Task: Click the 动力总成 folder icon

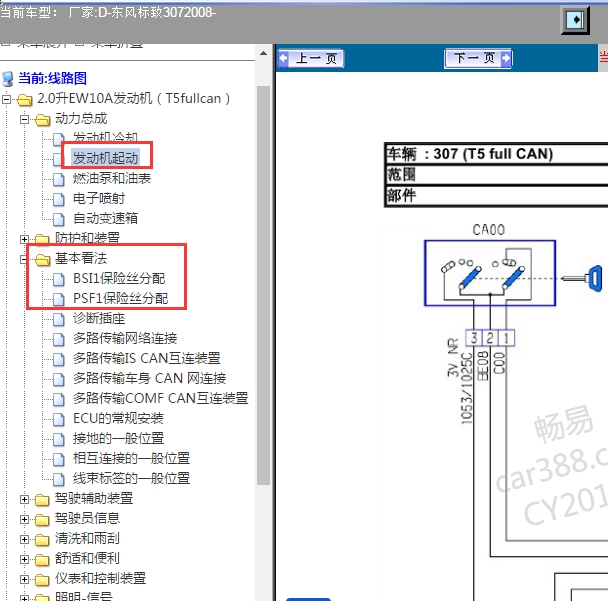Action: pos(43,120)
